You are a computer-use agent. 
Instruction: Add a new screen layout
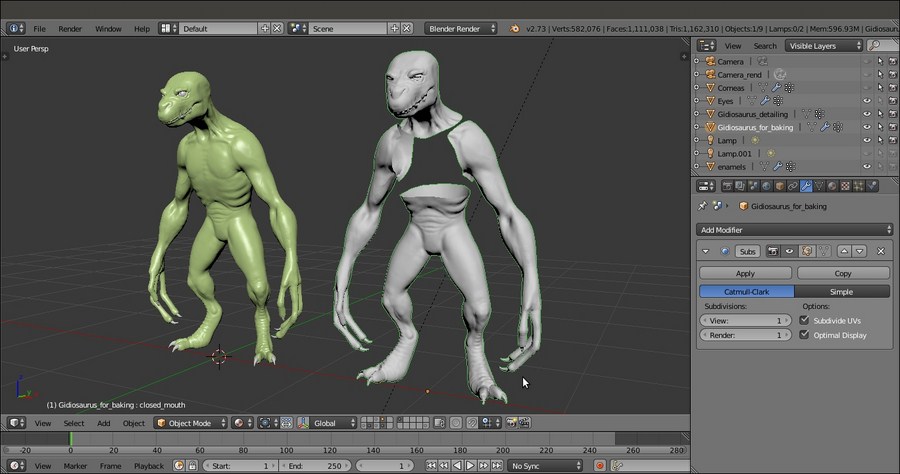click(265, 28)
